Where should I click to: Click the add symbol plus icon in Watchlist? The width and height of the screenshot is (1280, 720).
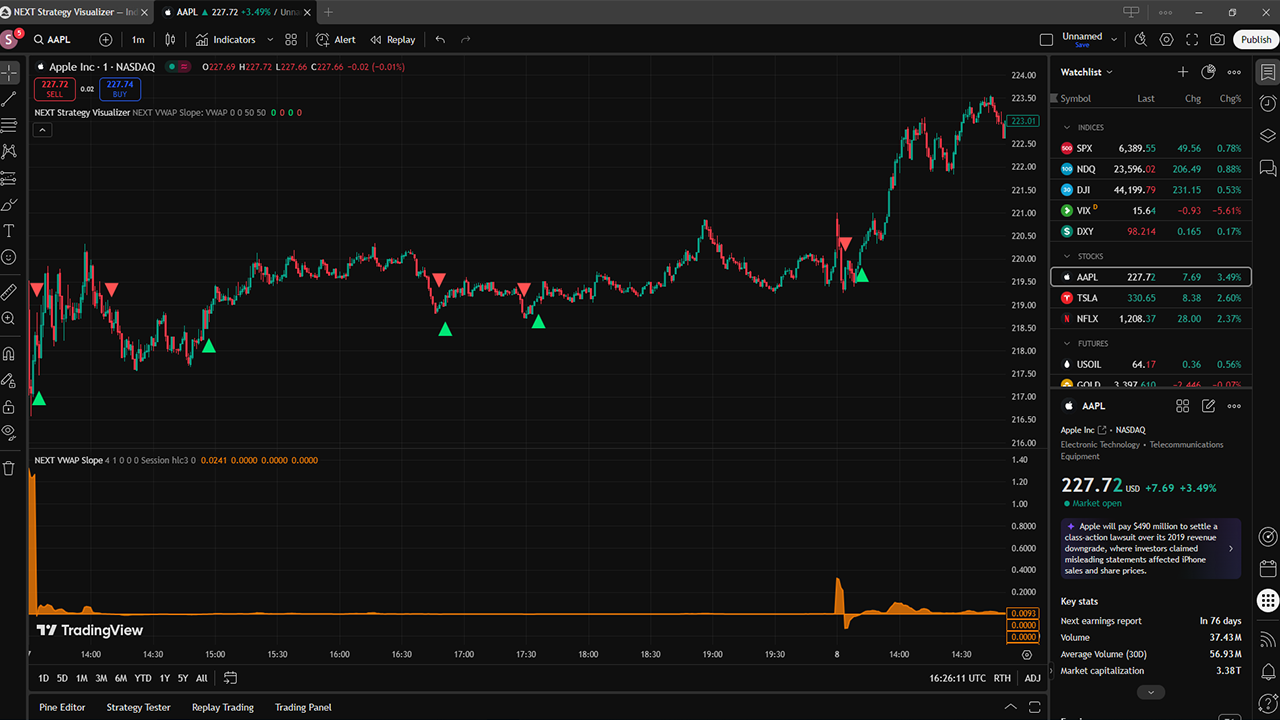click(1183, 72)
